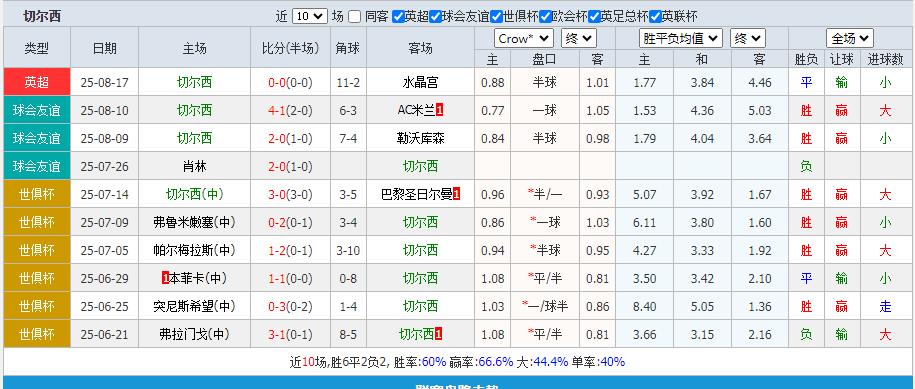Open the 胜平负均值 dropdown
Viewport: 915px width, 389px height.
681,38
